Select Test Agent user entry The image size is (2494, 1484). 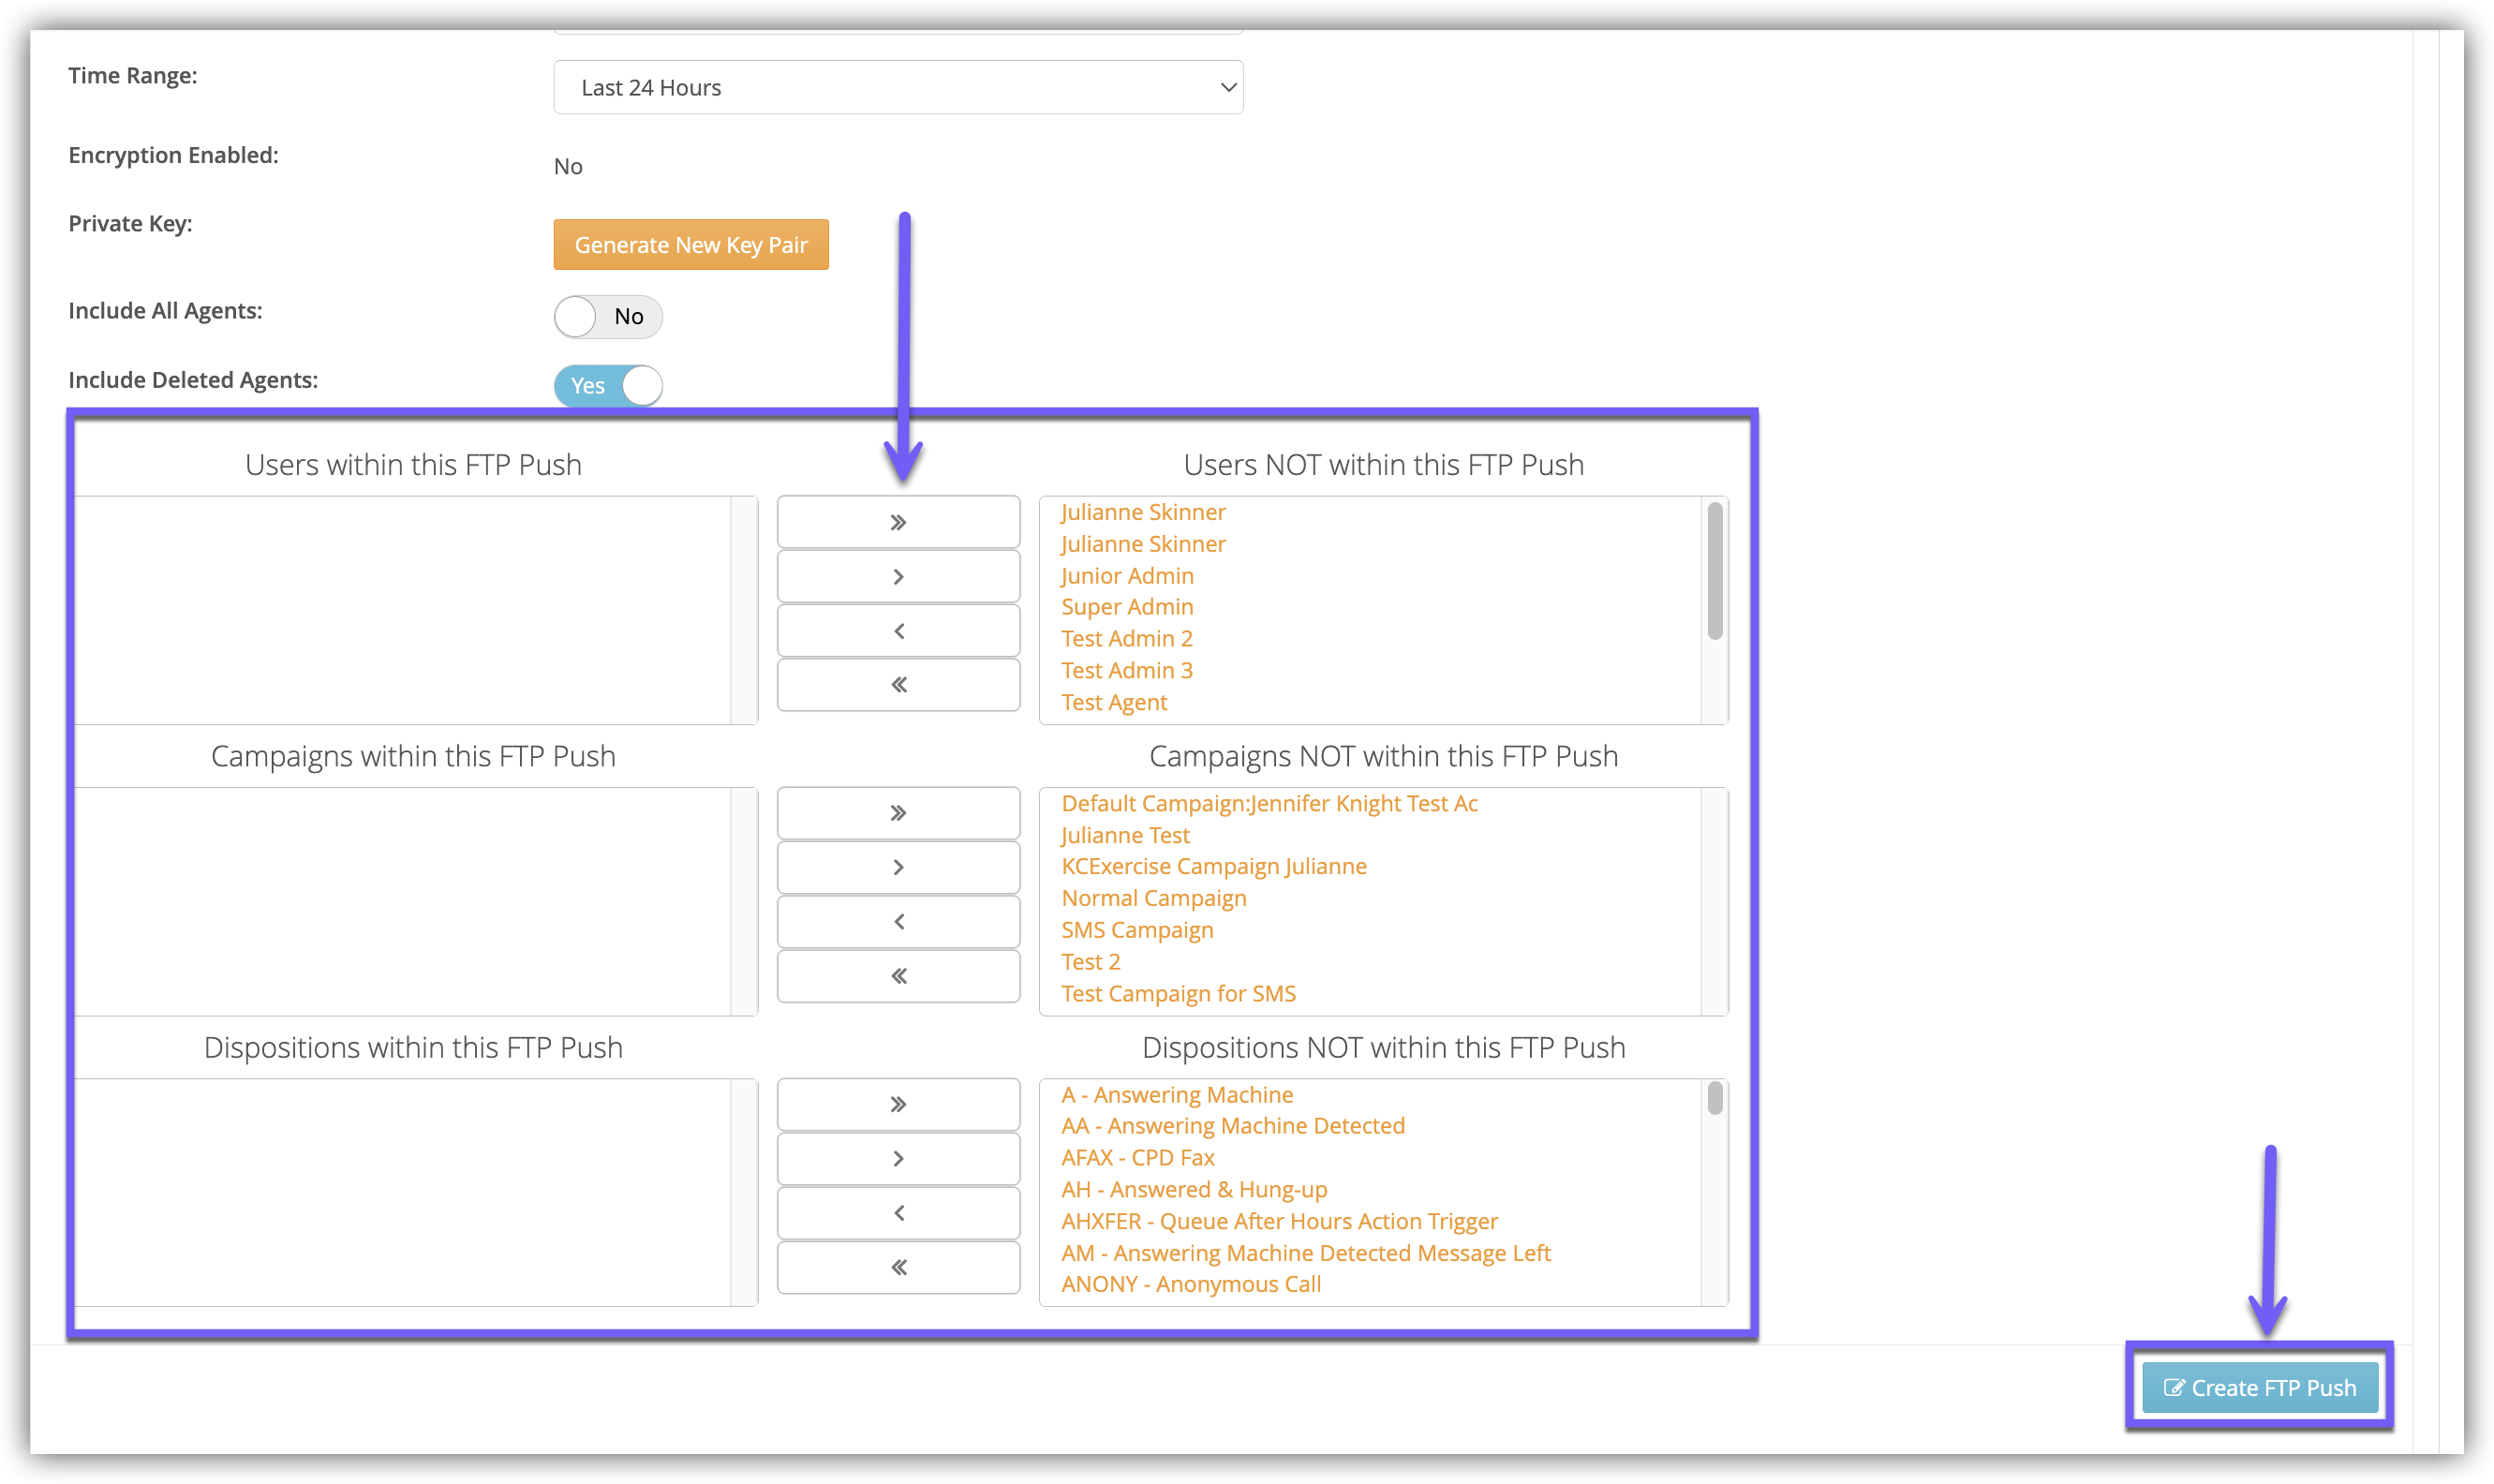pos(1114,702)
